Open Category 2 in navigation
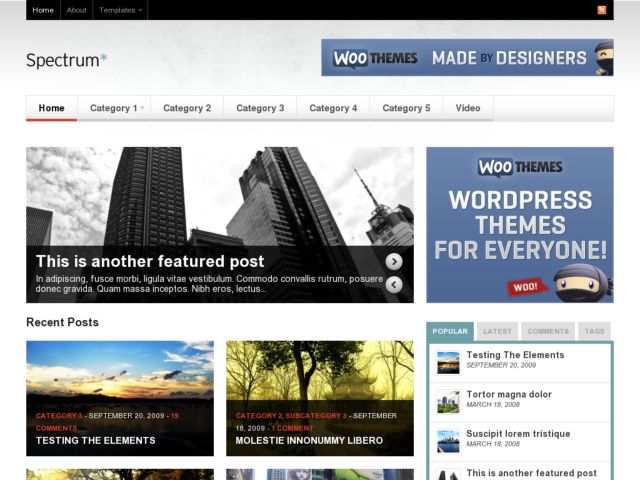Screen dimensions: 640x480 (x=187, y=108)
